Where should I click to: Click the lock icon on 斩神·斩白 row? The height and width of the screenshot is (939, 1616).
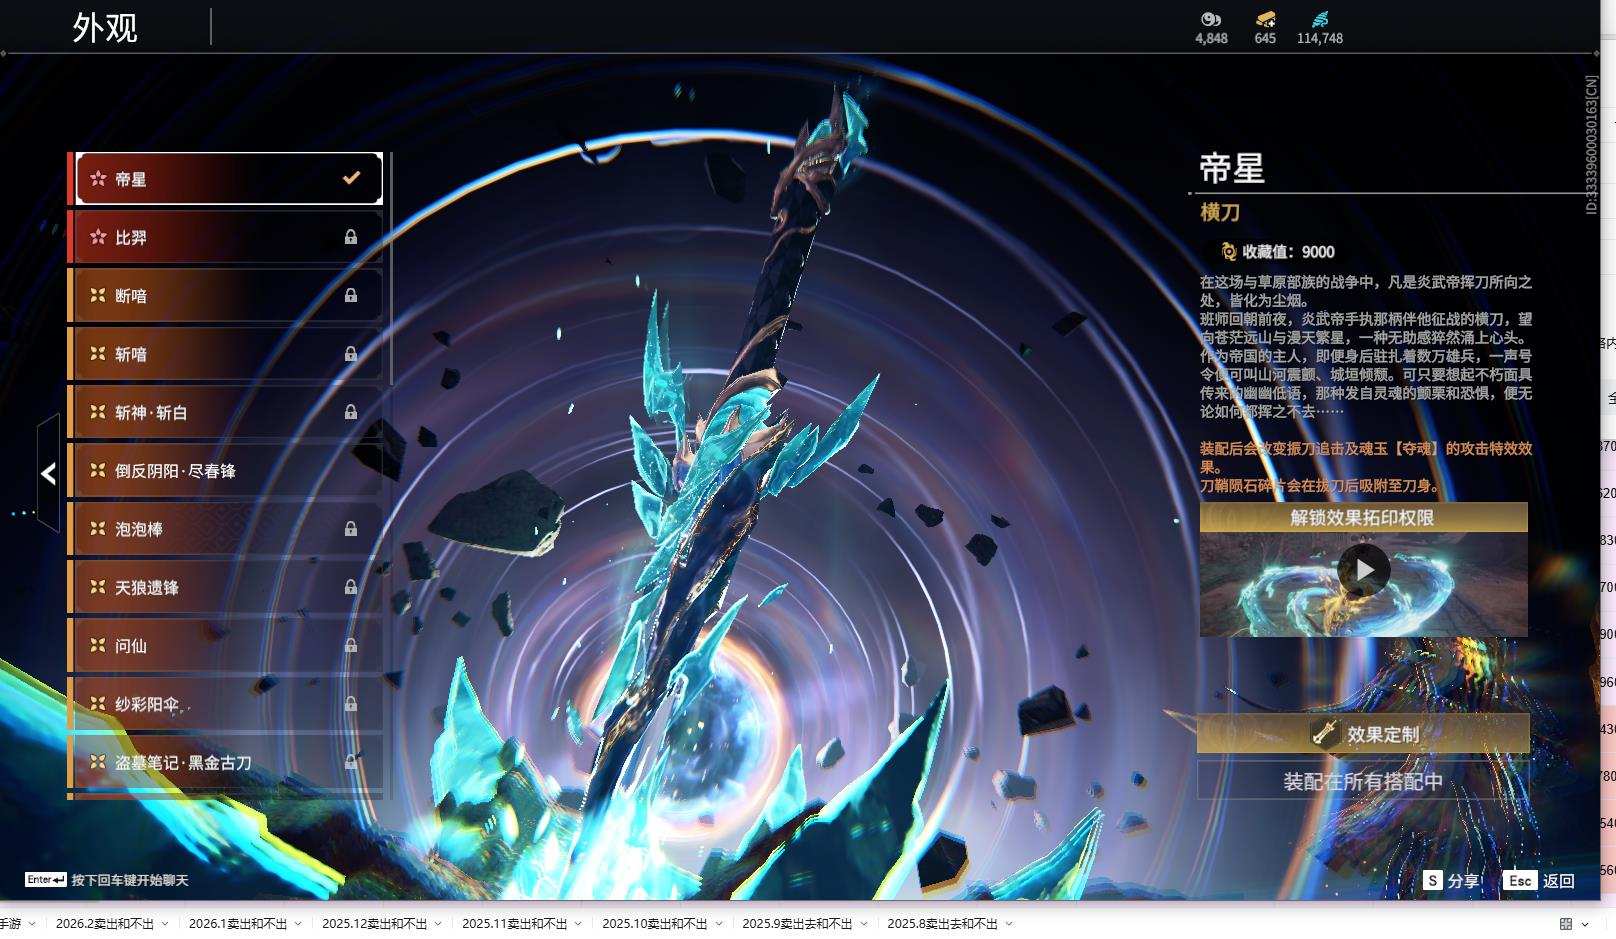point(351,412)
